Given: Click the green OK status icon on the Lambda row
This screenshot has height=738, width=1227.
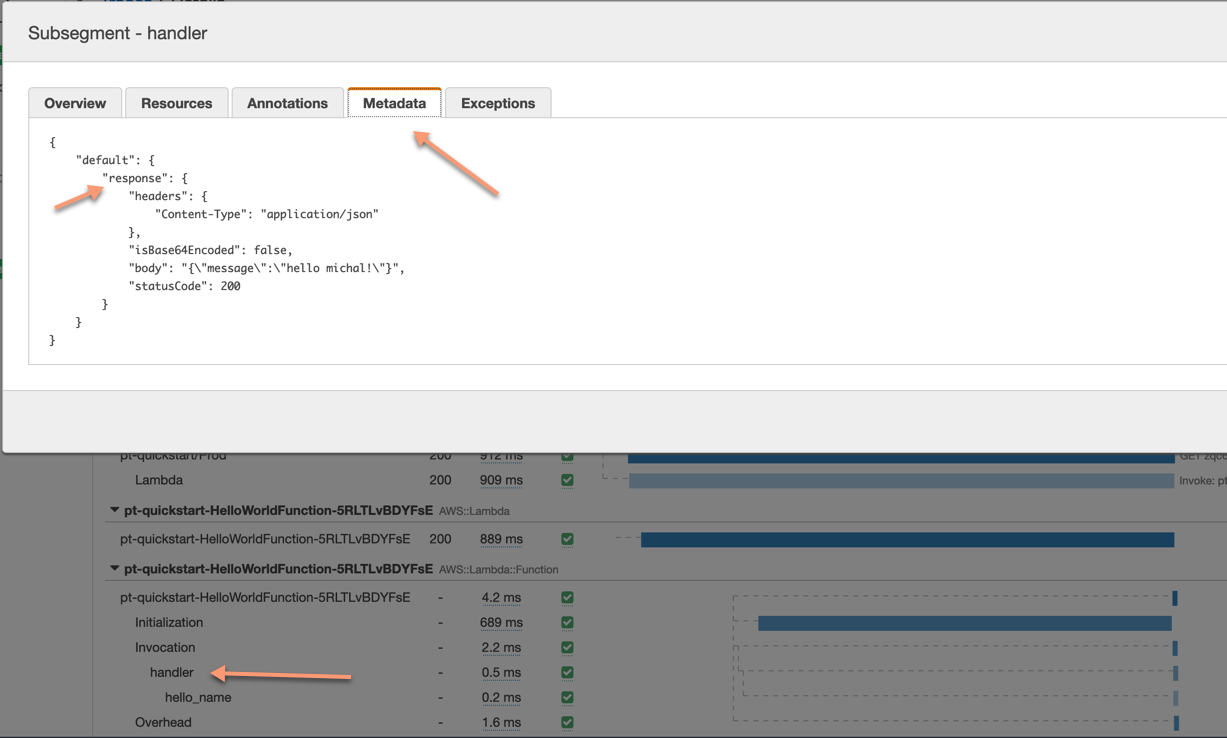Looking at the screenshot, I should (567, 480).
